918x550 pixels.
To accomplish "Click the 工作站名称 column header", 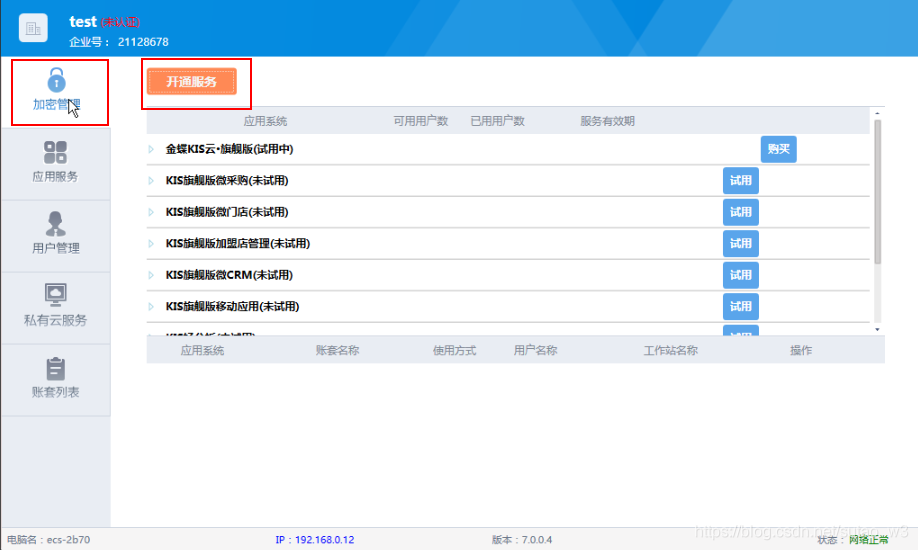I will click(670, 350).
